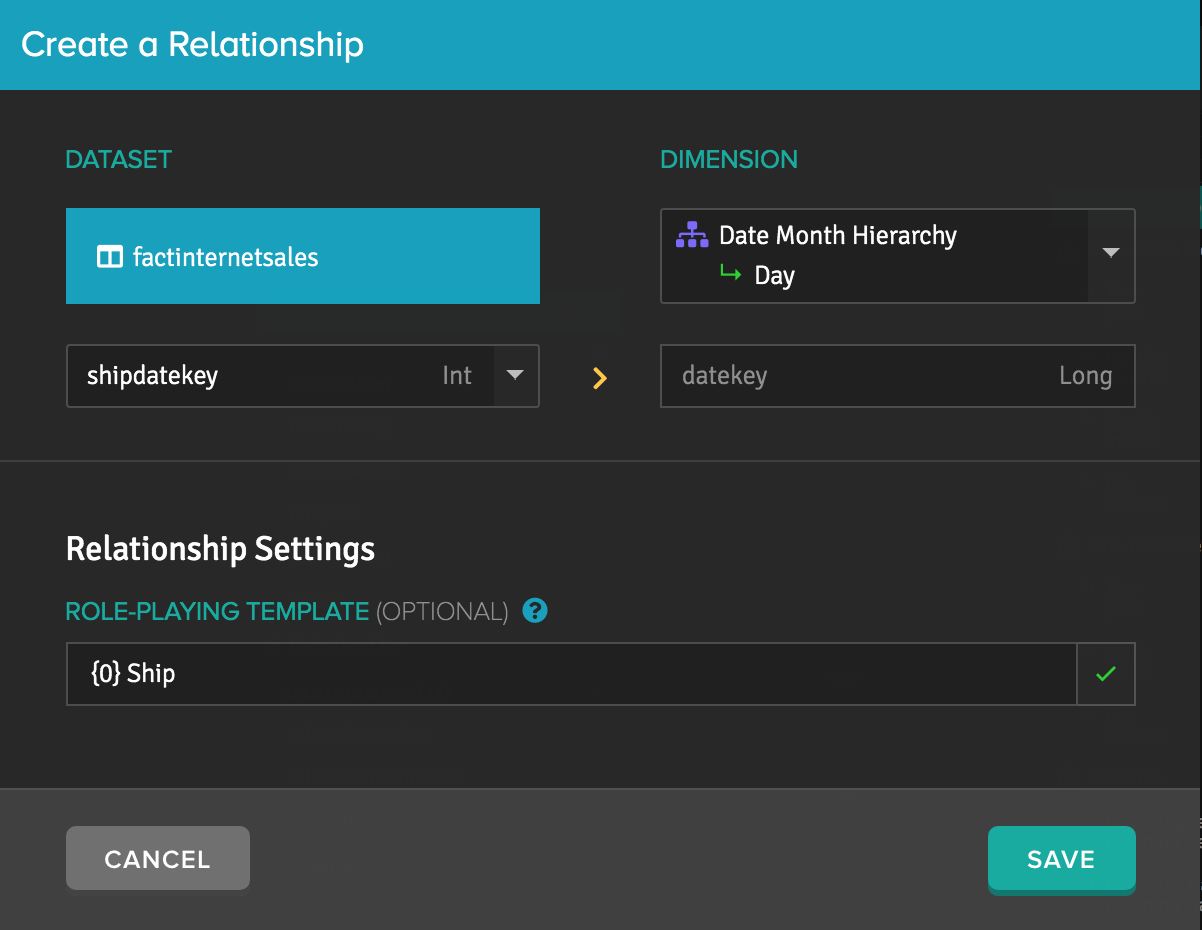Click the green Day level arrow icon

point(731,273)
